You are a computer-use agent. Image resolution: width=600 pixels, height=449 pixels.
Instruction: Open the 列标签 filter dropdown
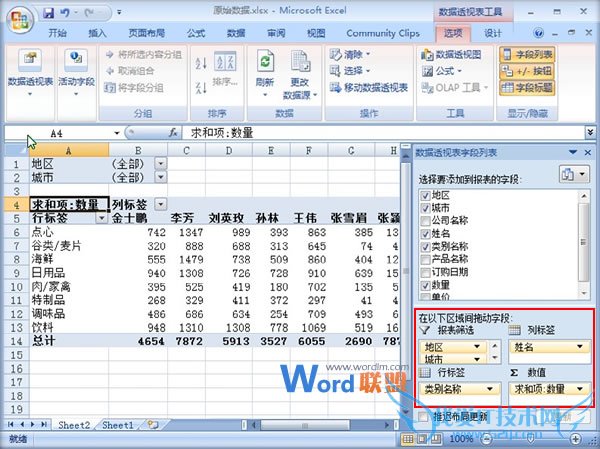[x=161, y=204]
